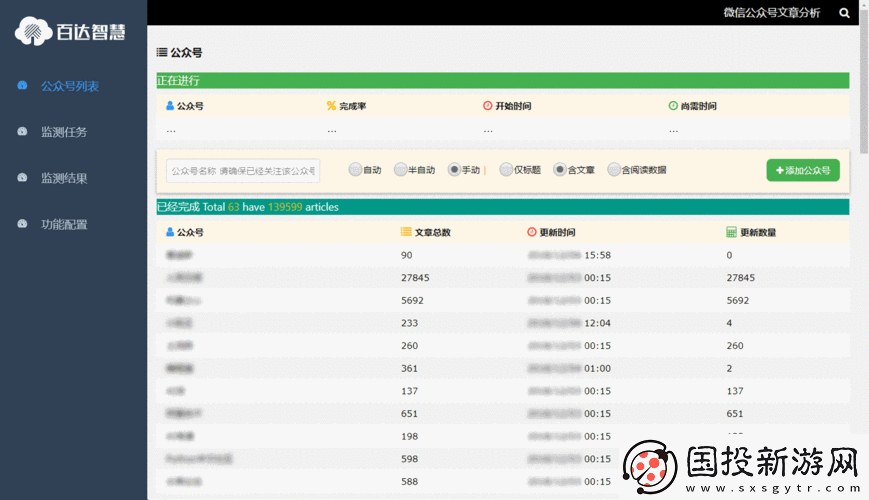Click the 尚需时间 column header

pos(698,106)
